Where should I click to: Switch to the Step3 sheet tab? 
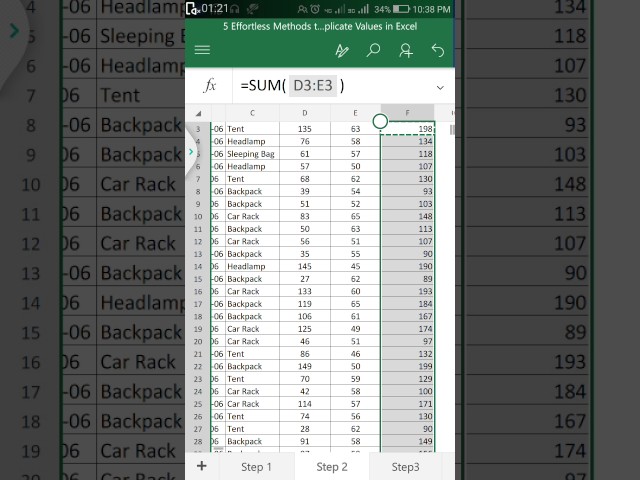(x=405, y=467)
